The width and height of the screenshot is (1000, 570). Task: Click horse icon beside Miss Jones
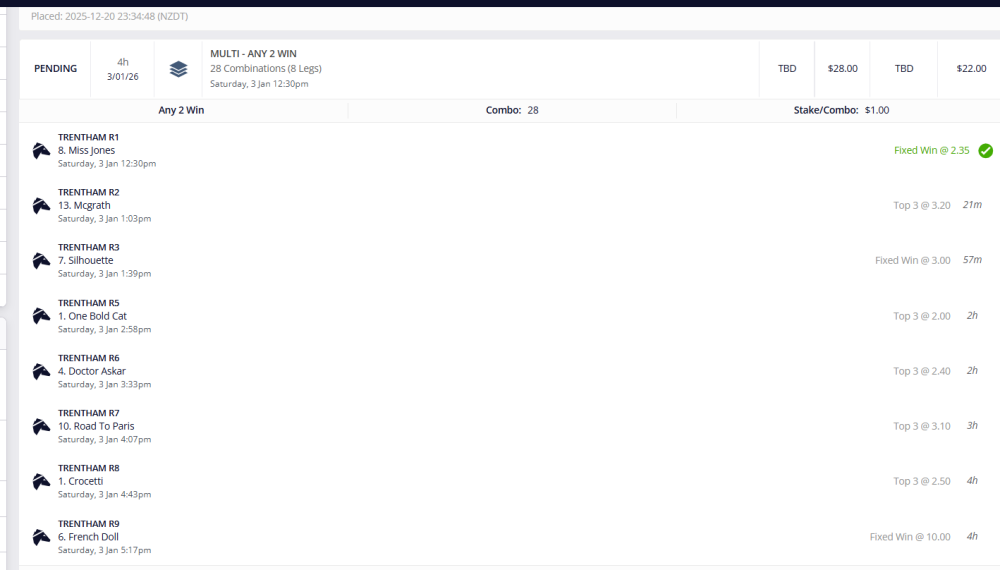click(41, 151)
